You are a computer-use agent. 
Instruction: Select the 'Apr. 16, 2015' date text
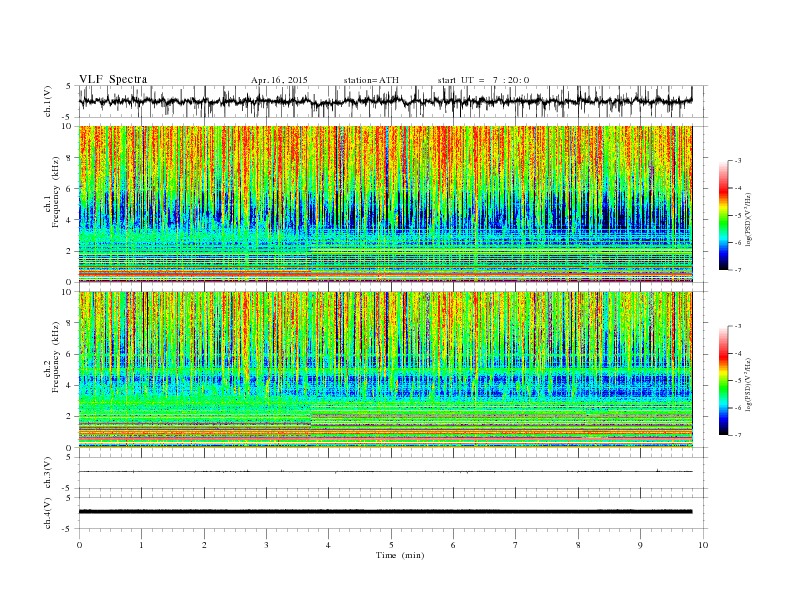pyautogui.click(x=279, y=80)
